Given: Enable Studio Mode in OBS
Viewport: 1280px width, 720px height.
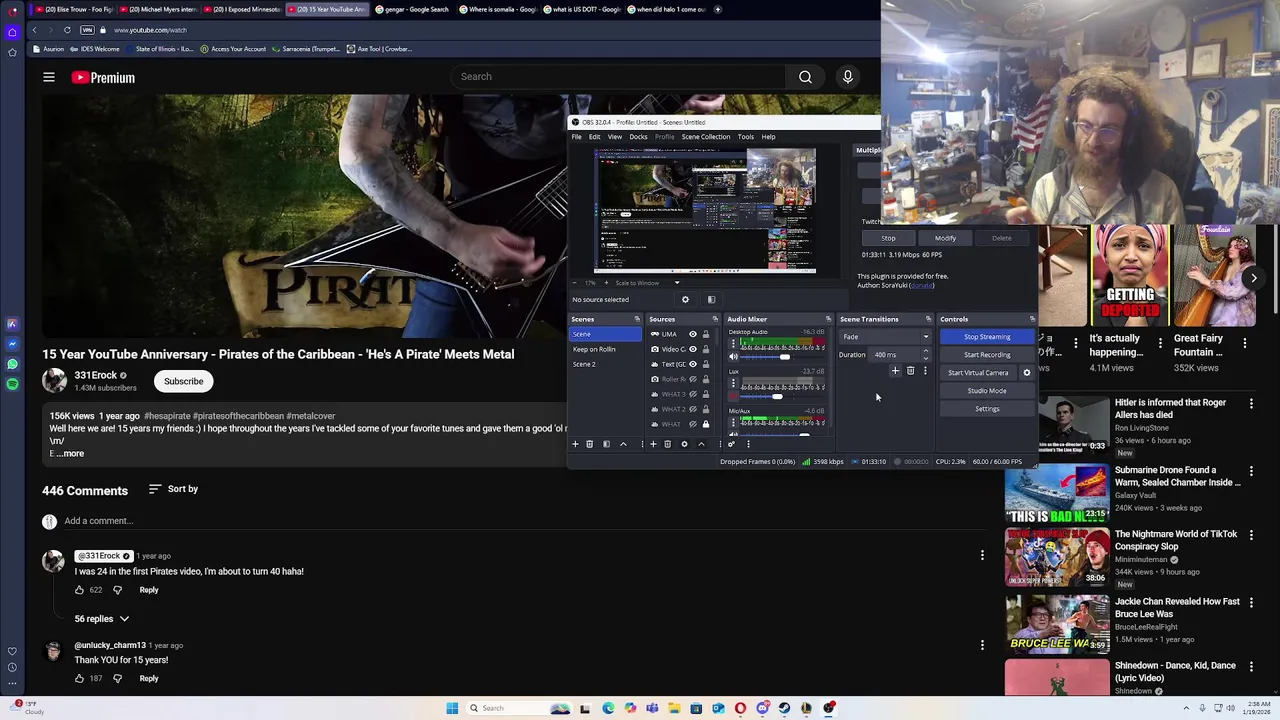Looking at the screenshot, I should [x=987, y=391].
